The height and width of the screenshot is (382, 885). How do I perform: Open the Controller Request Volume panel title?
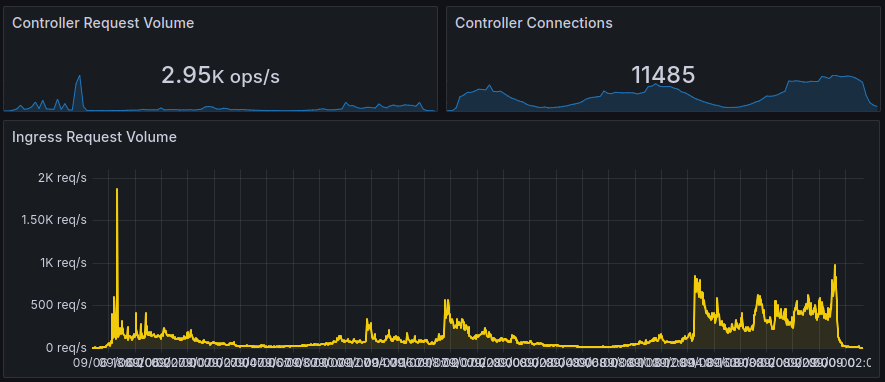103,23
